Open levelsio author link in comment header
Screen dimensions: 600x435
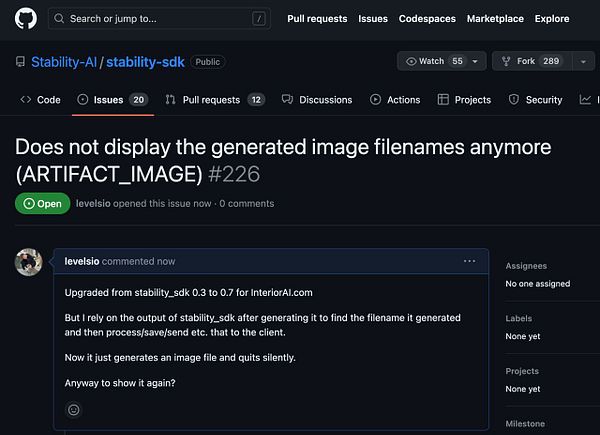click(82, 261)
